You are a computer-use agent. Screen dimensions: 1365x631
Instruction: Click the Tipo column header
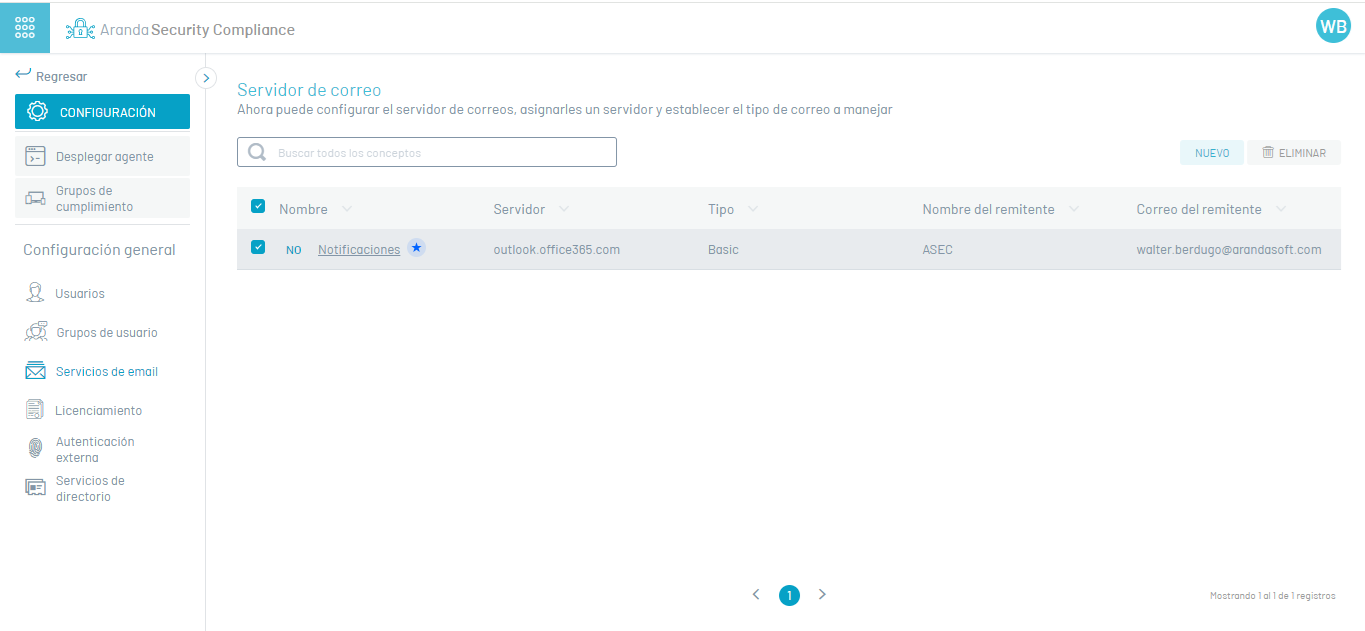pyautogui.click(x=721, y=209)
